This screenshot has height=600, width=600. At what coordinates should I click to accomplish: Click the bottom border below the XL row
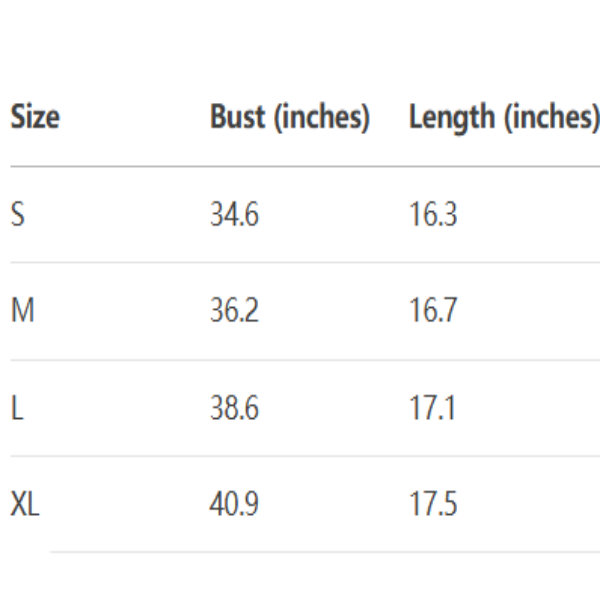click(320, 551)
